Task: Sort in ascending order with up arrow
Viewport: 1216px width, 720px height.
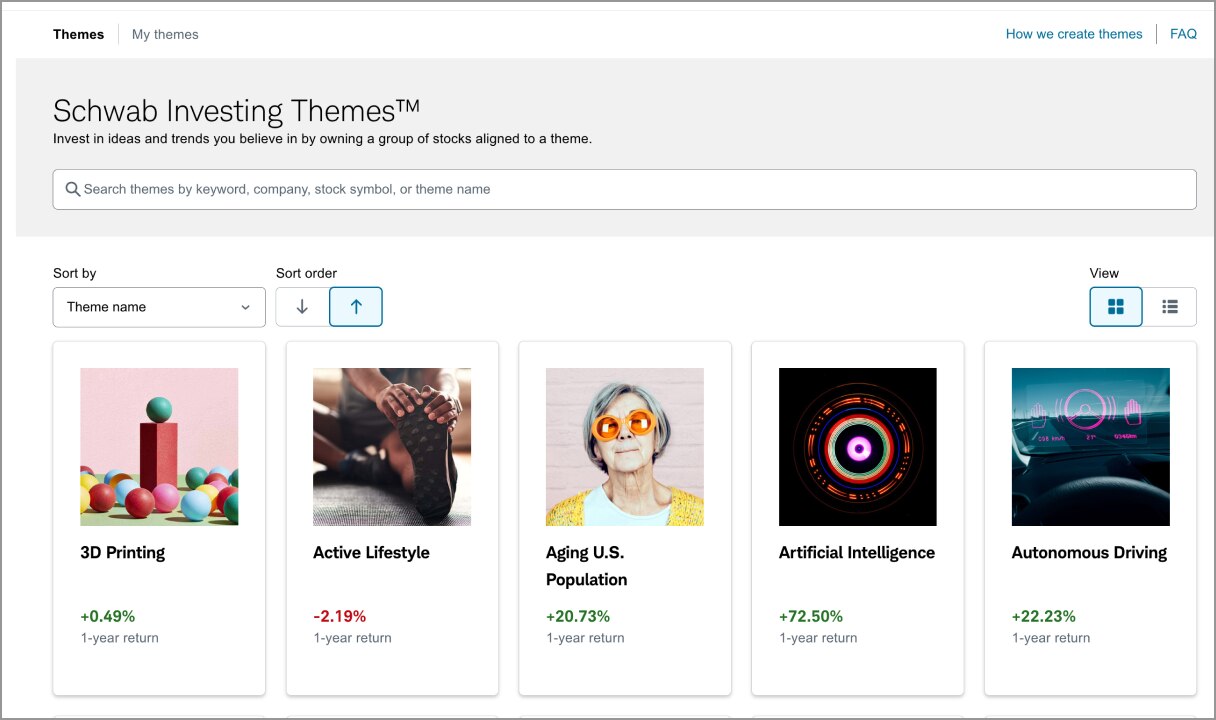Action: click(356, 307)
